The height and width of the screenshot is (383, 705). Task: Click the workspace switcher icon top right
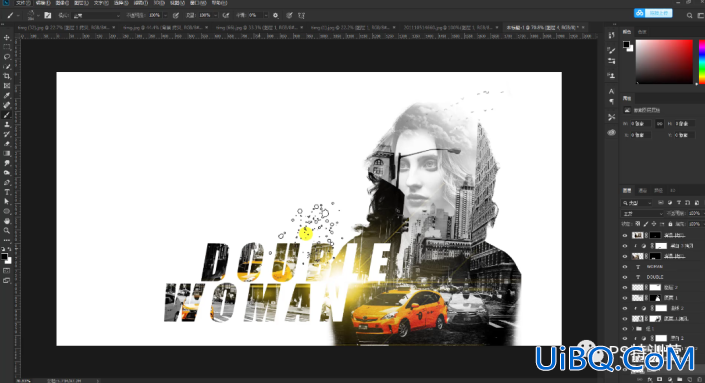coord(700,15)
